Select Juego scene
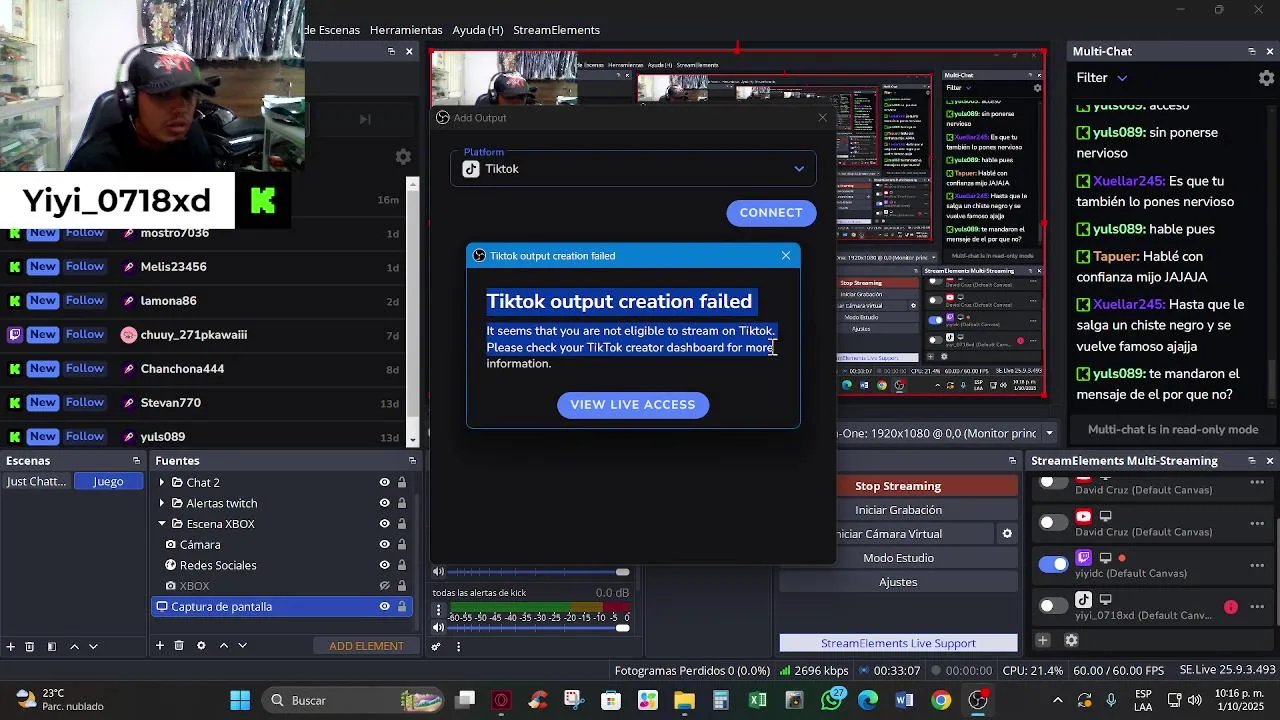 tap(108, 482)
